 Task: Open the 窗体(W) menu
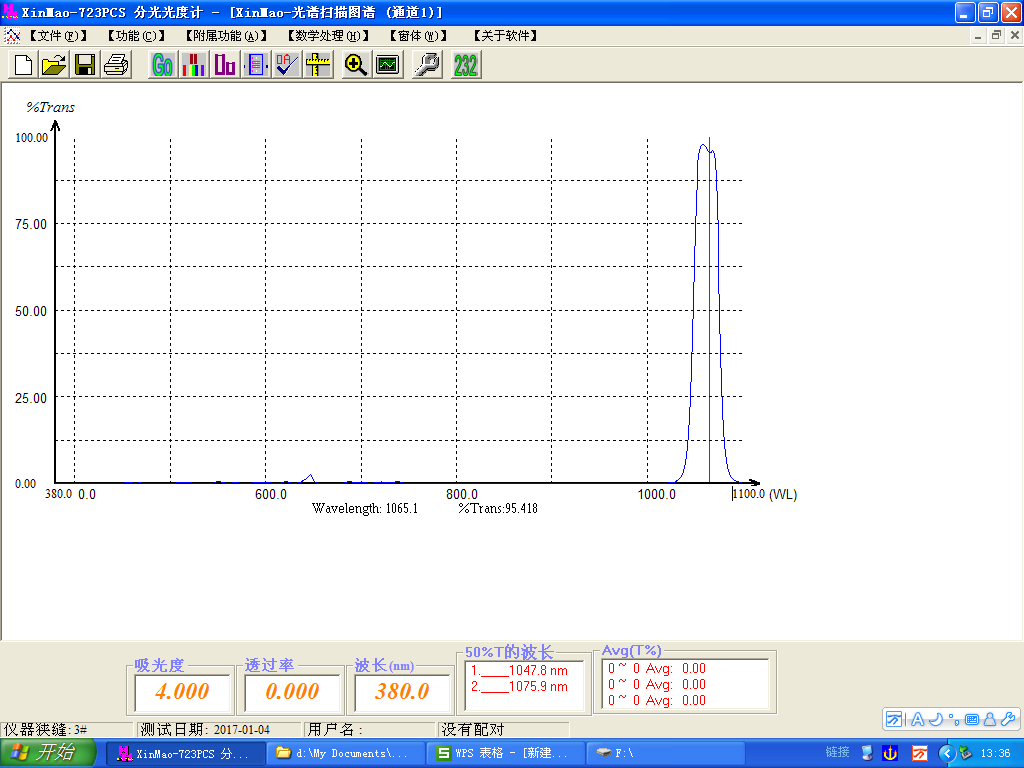[x=418, y=35]
